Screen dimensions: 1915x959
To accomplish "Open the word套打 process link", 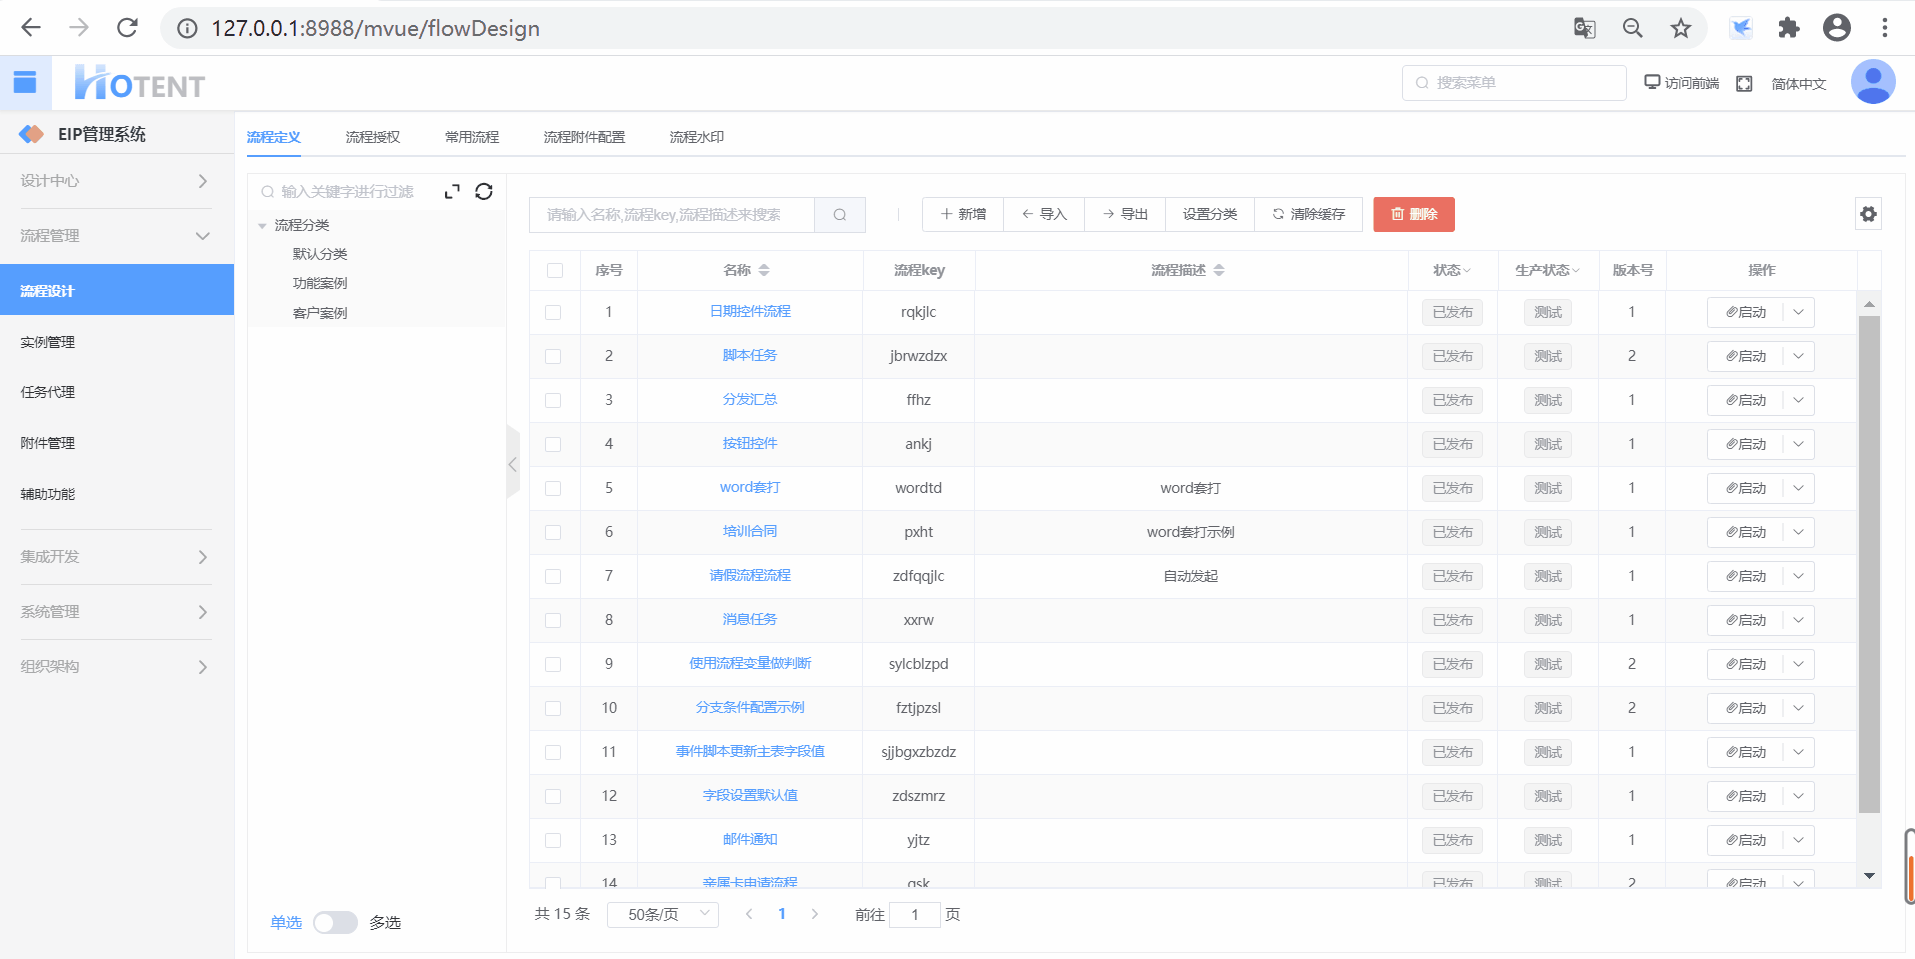I will click(749, 488).
